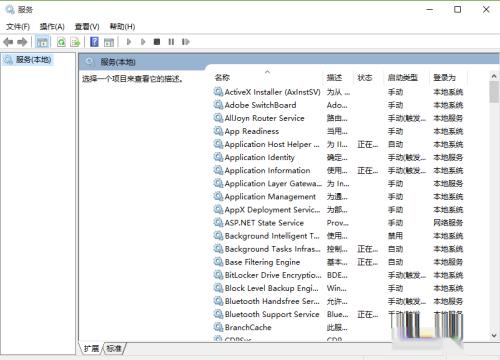500x360 pixels.
Task: Switch to the 扩展 tab
Action: pos(91,349)
